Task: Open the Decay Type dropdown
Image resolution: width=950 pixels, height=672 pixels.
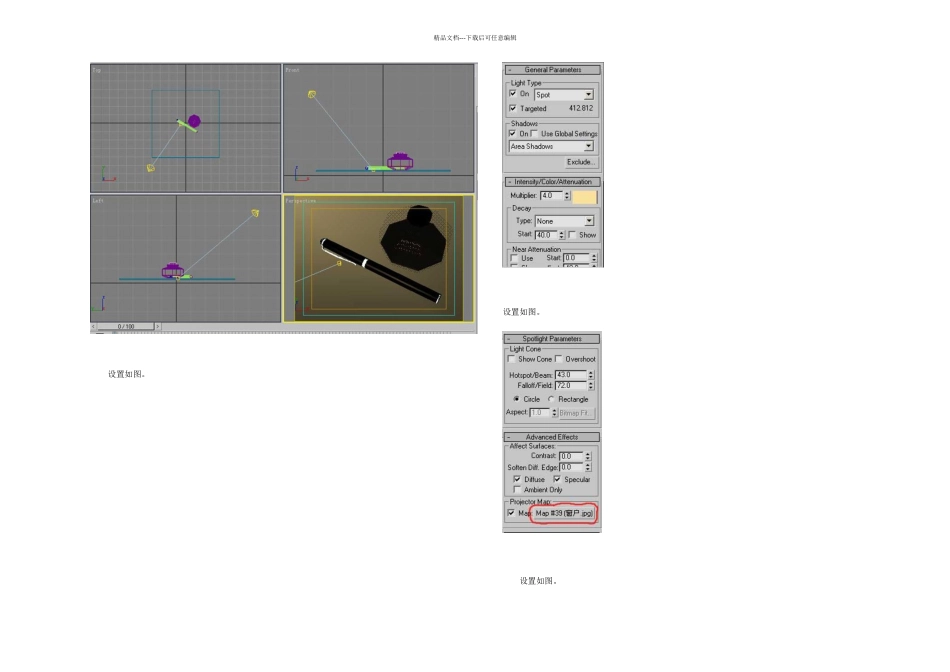Action: [x=564, y=221]
